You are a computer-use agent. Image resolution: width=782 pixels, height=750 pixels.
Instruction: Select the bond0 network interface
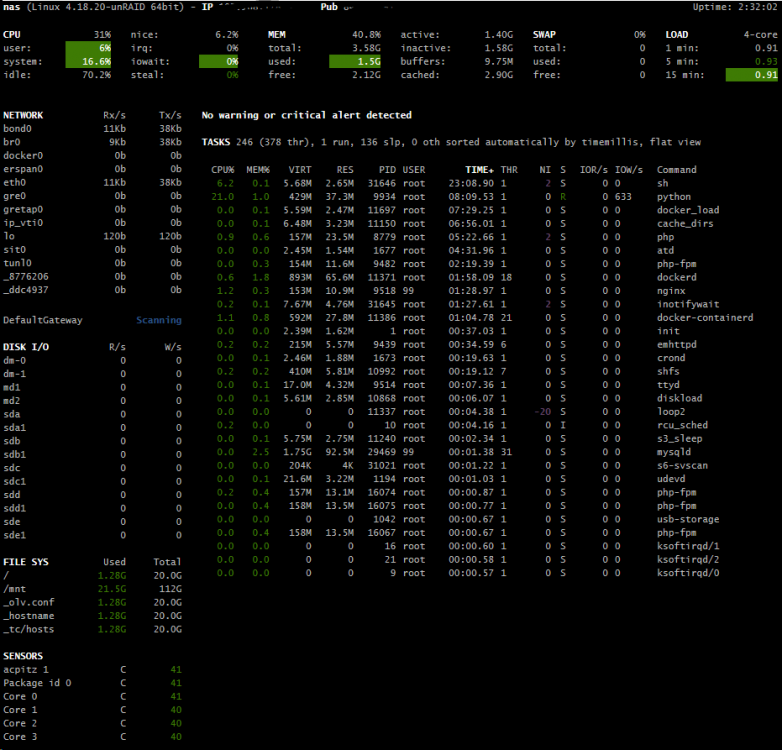pos(17,129)
